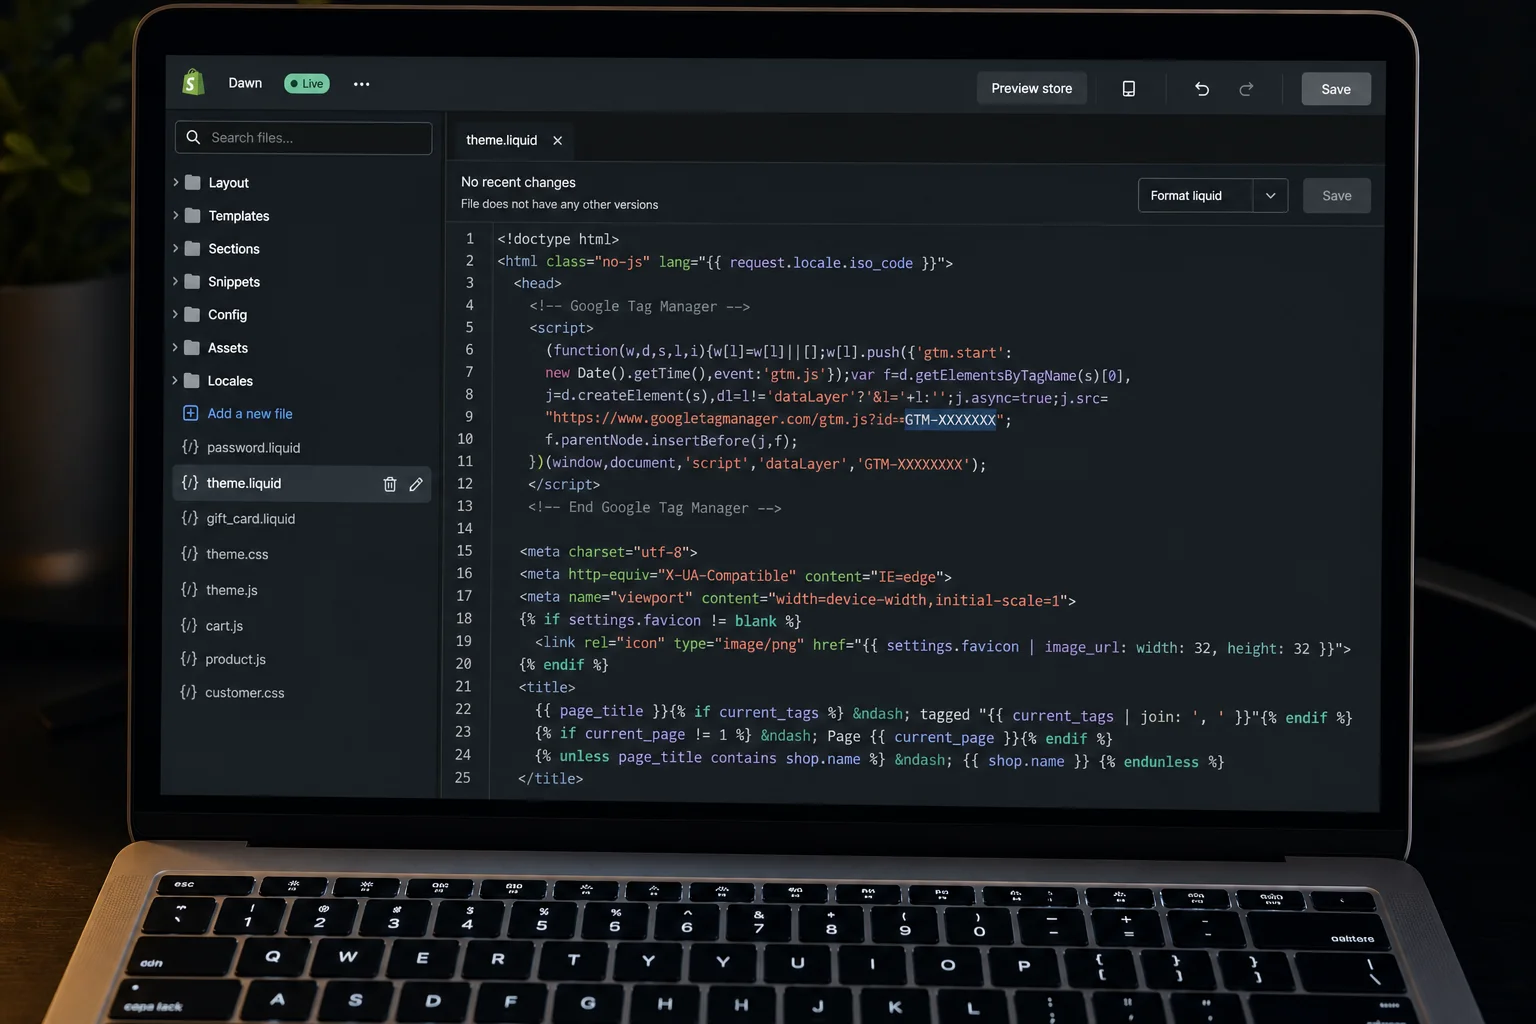Expand the Layout folder chevron
The width and height of the screenshot is (1536, 1024).
tap(175, 182)
